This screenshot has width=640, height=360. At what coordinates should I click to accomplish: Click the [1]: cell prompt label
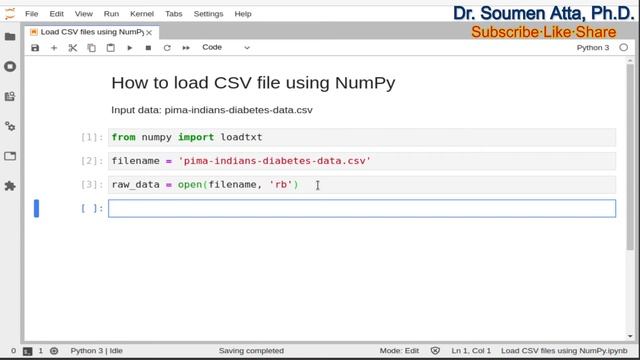pyautogui.click(x=92, y=137)
